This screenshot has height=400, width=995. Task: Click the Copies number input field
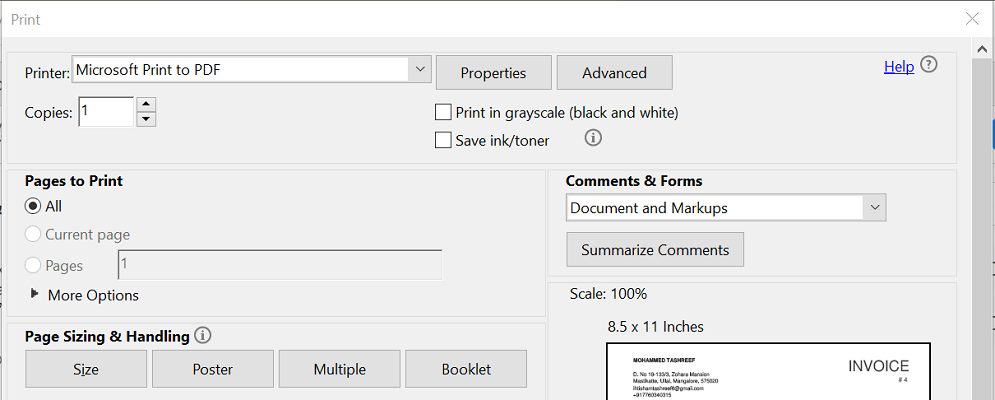tap(105, 112)
